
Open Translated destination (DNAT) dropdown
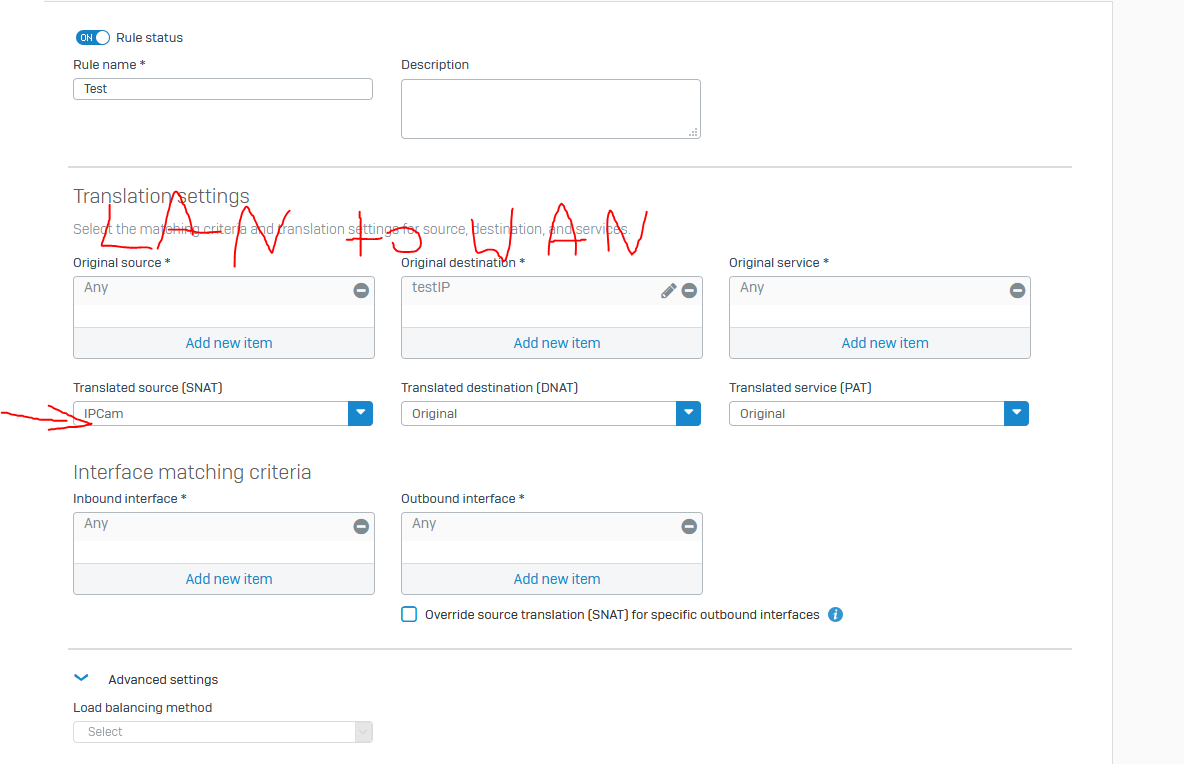tap(550, 414)
